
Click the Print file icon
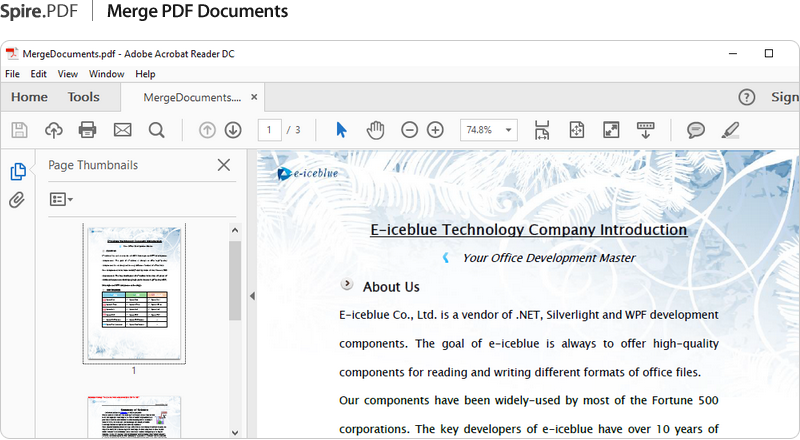(87, 130)
